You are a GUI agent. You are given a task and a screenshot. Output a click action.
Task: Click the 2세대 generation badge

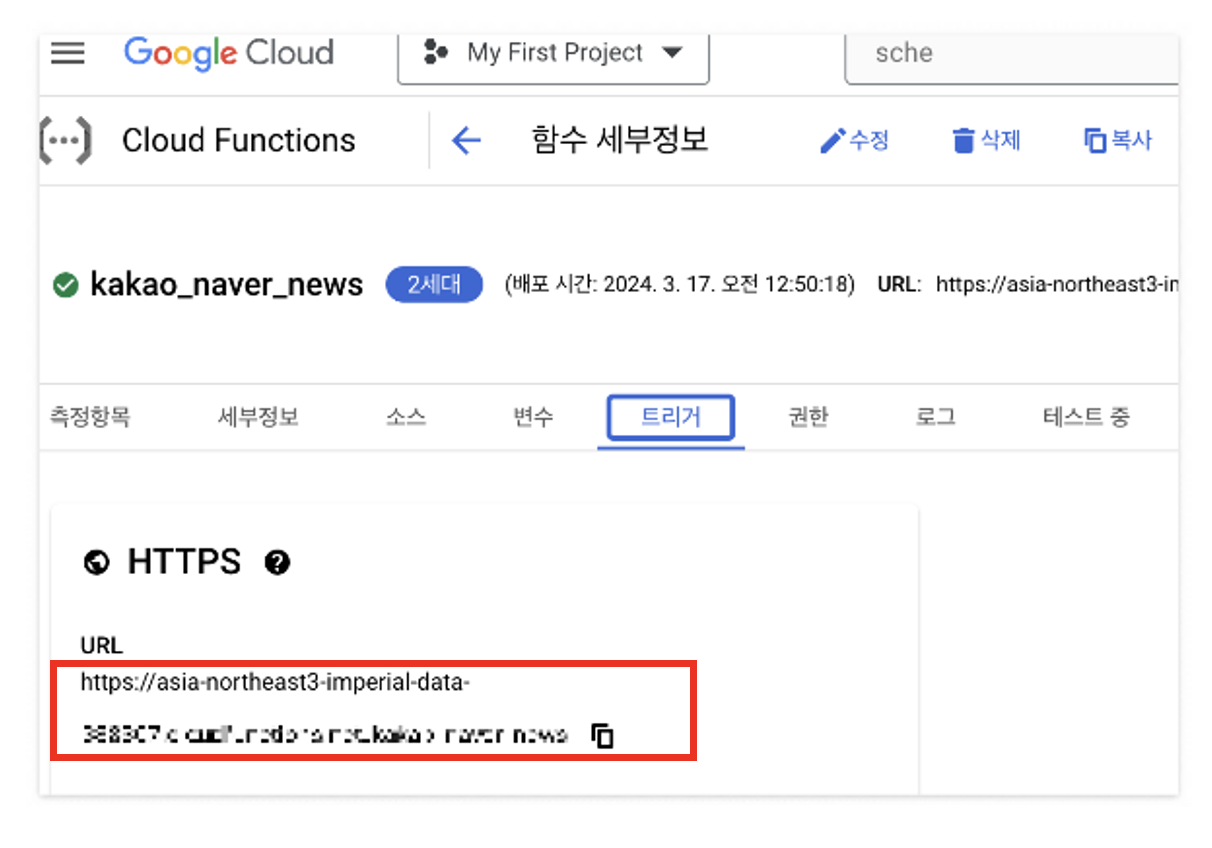coord(434,285)
